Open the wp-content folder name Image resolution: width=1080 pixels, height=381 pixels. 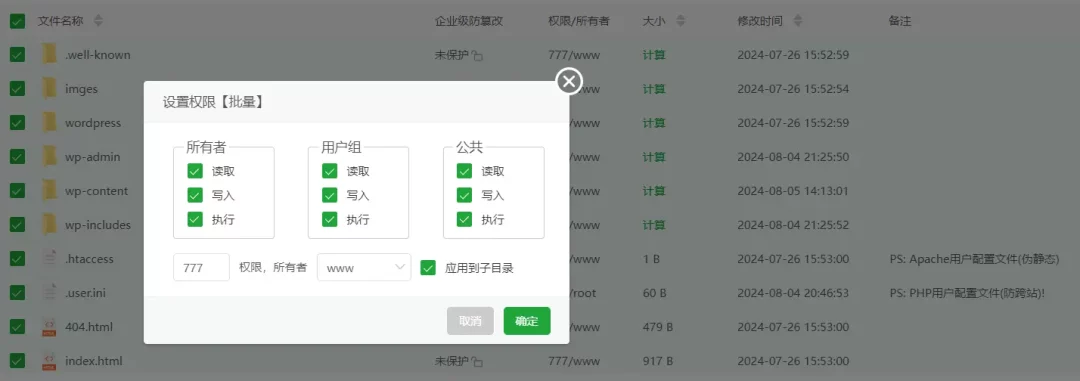[x=96, y=191]
